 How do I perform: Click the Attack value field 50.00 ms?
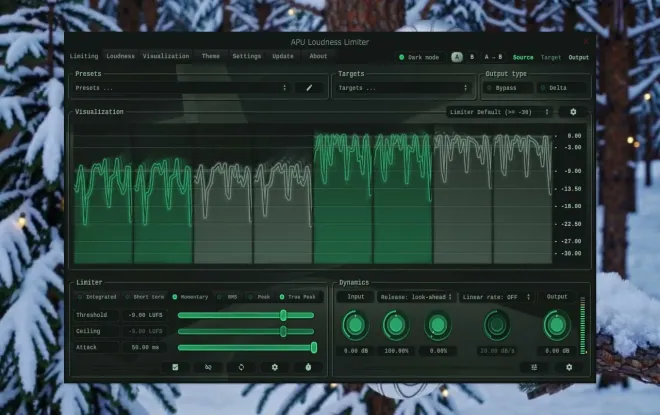[x=145, y=347]
